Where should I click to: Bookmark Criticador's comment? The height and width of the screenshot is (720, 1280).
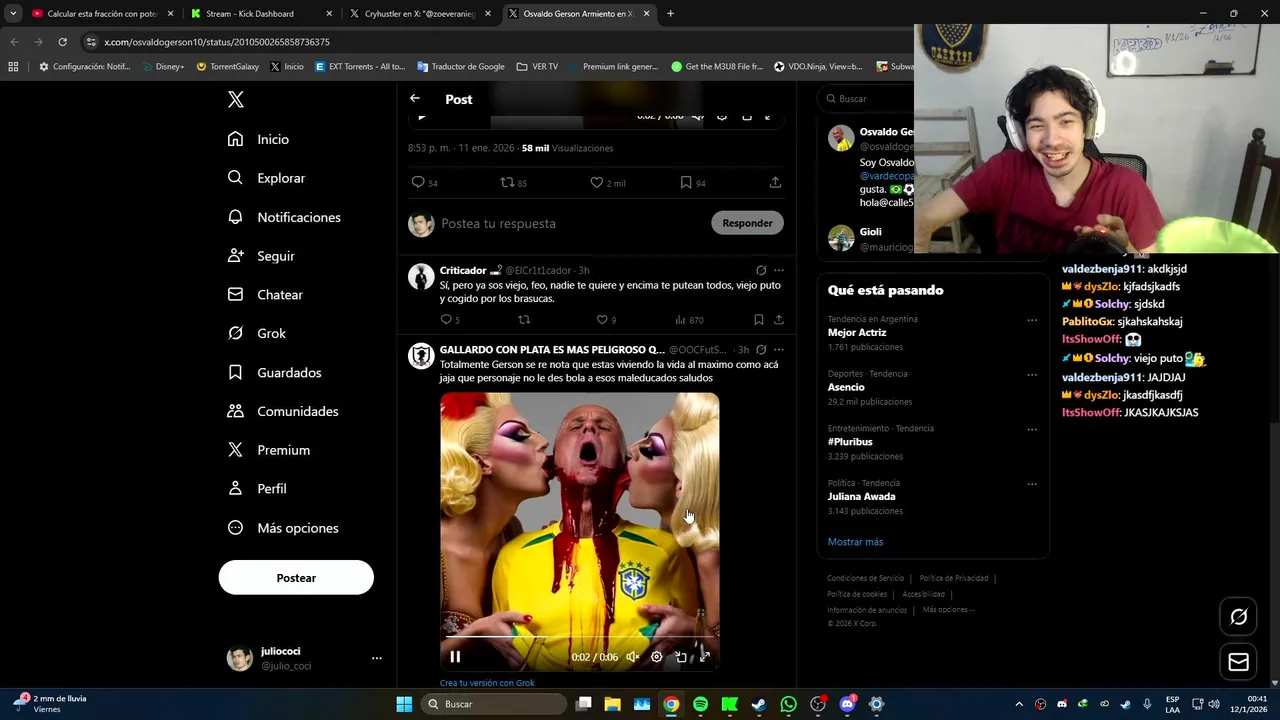[759, 320]
